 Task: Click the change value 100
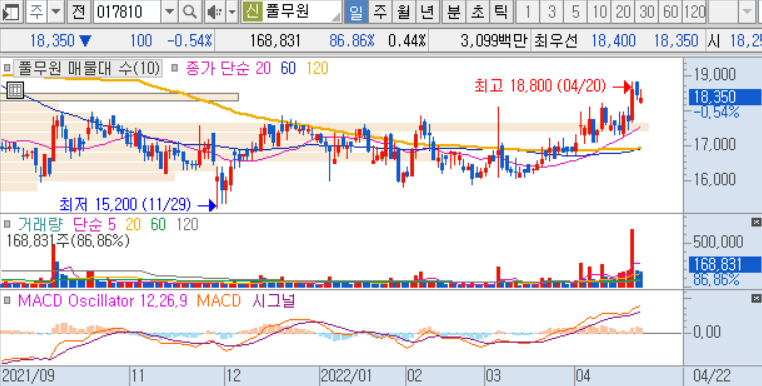click(x=141, y=41)
